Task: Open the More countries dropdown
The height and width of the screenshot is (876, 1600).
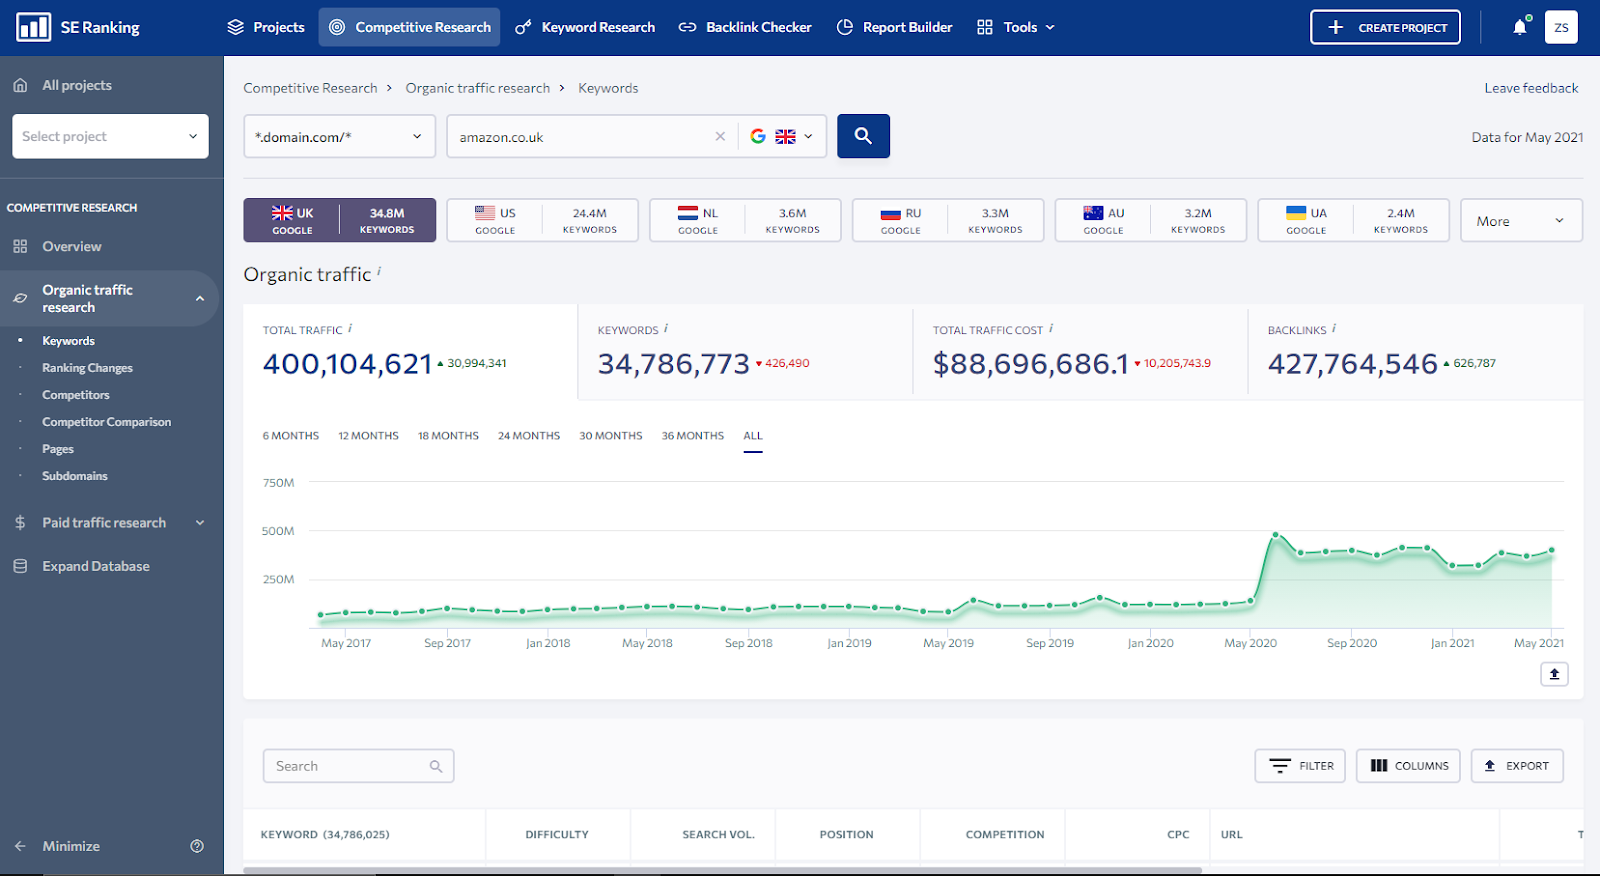Action: [x=1520, y=221]
